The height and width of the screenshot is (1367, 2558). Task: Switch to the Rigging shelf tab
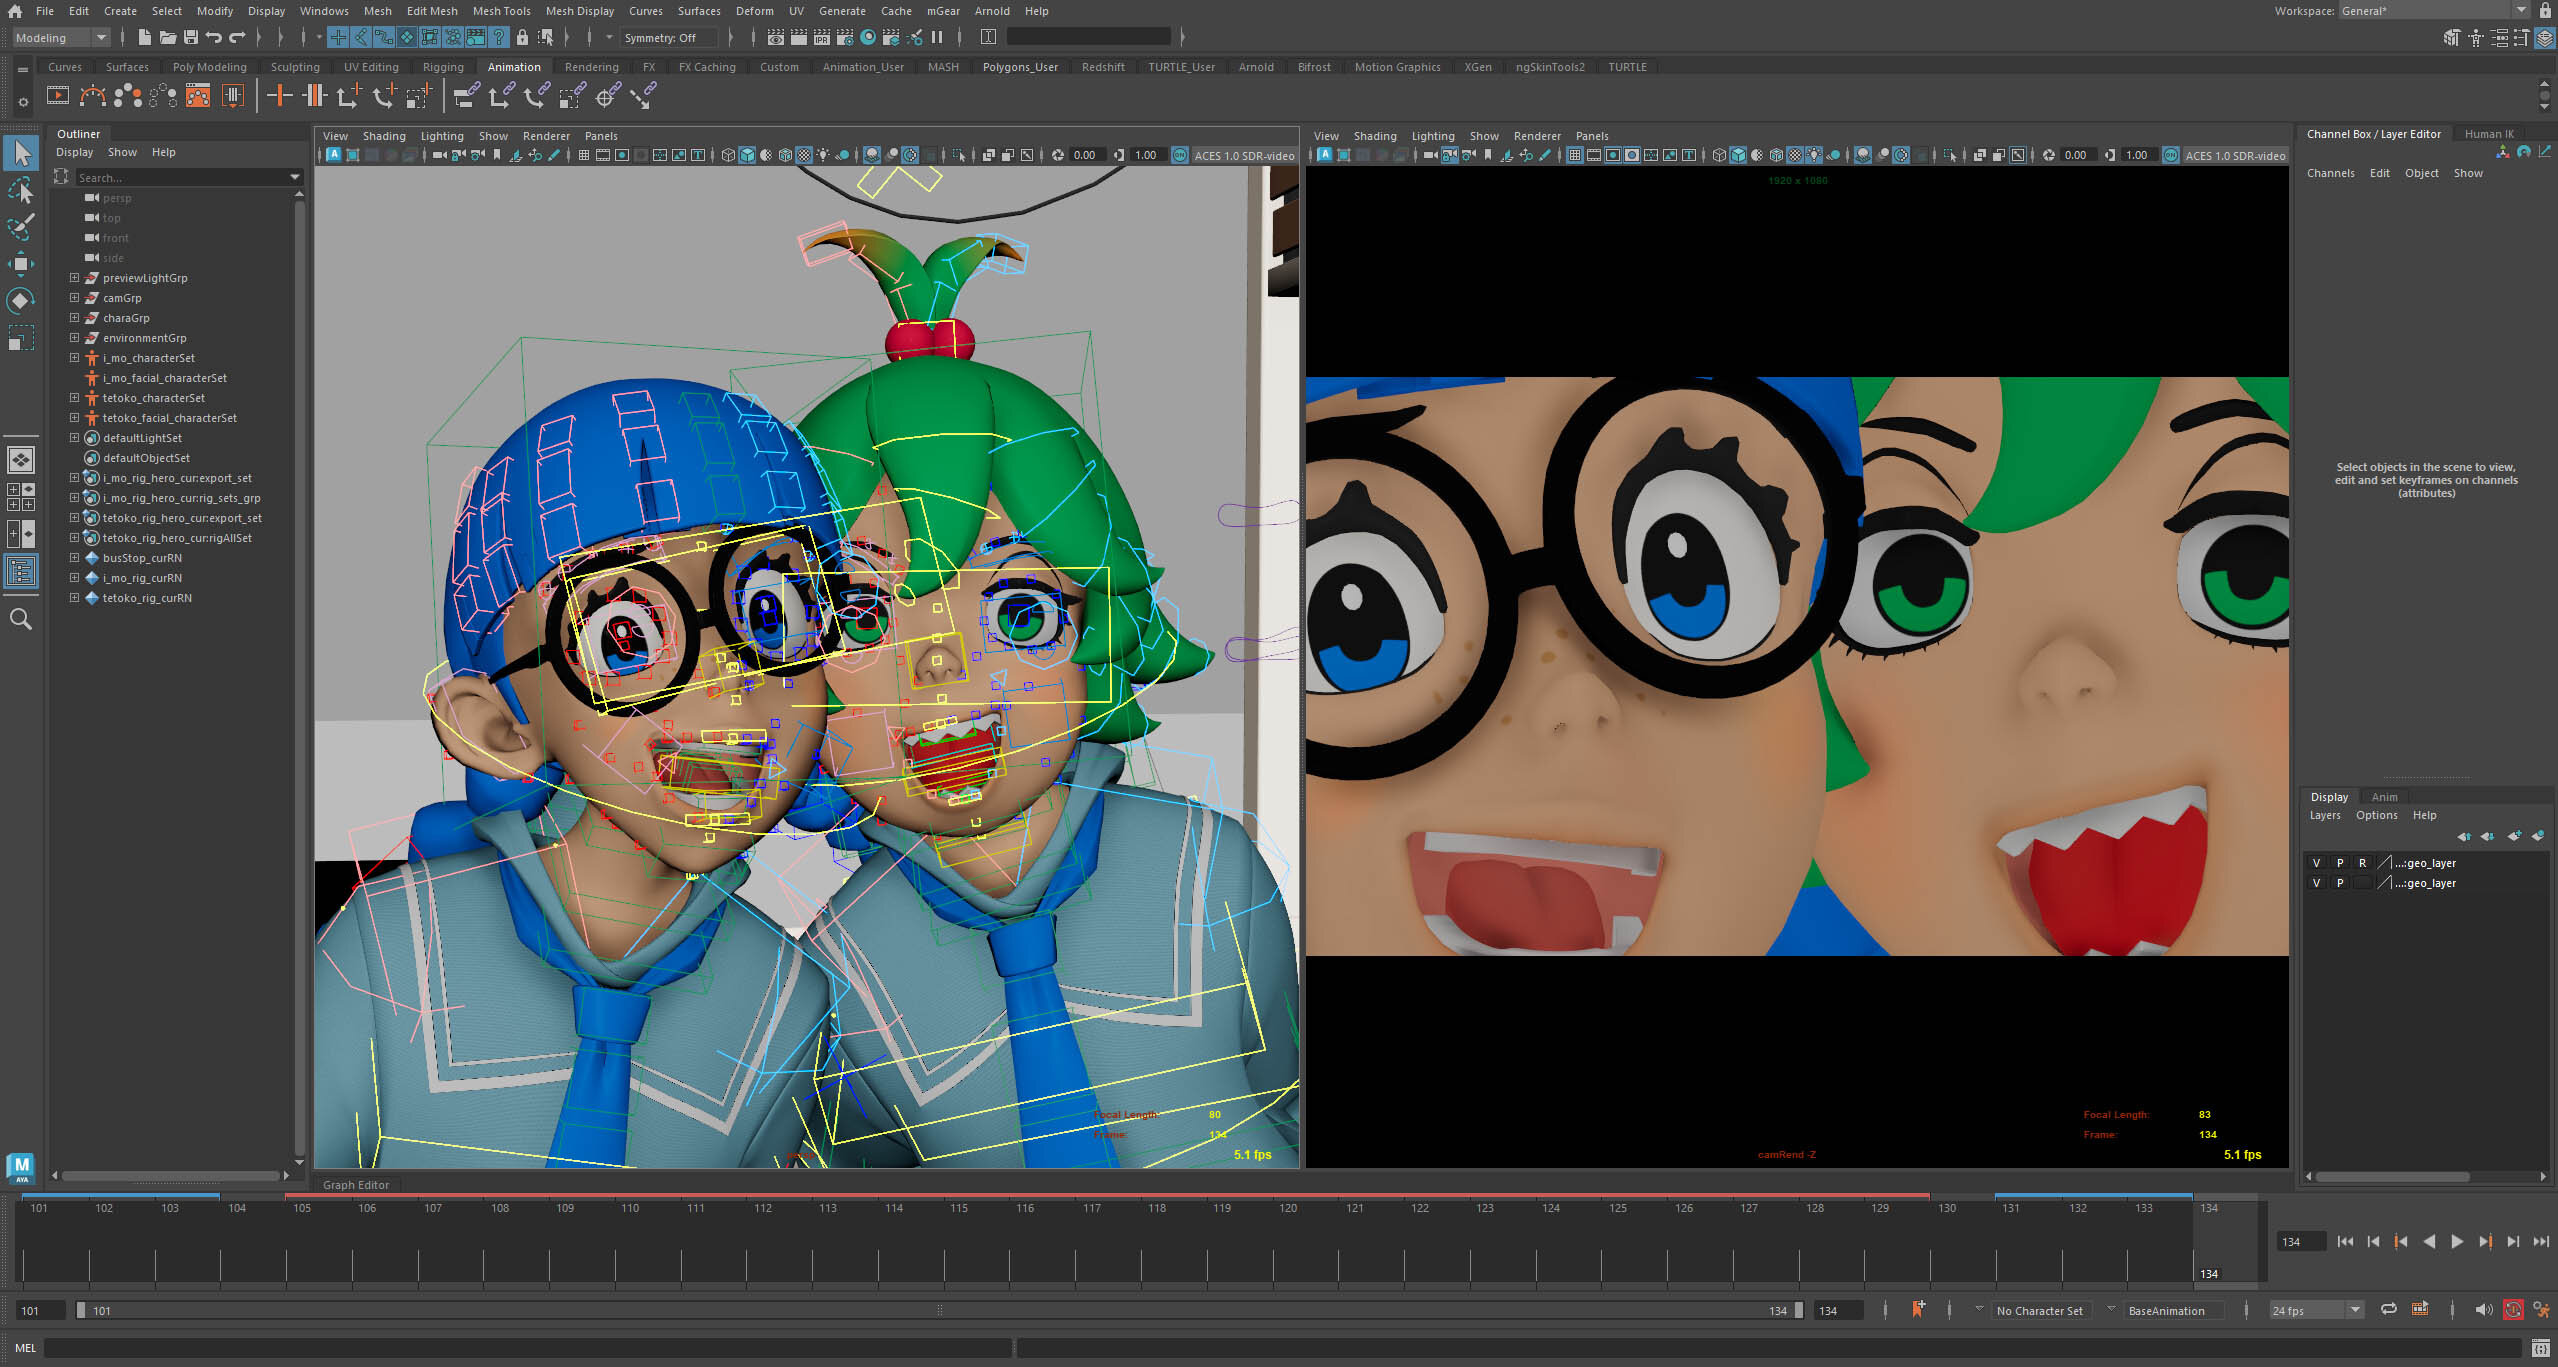tap(443, 67)
